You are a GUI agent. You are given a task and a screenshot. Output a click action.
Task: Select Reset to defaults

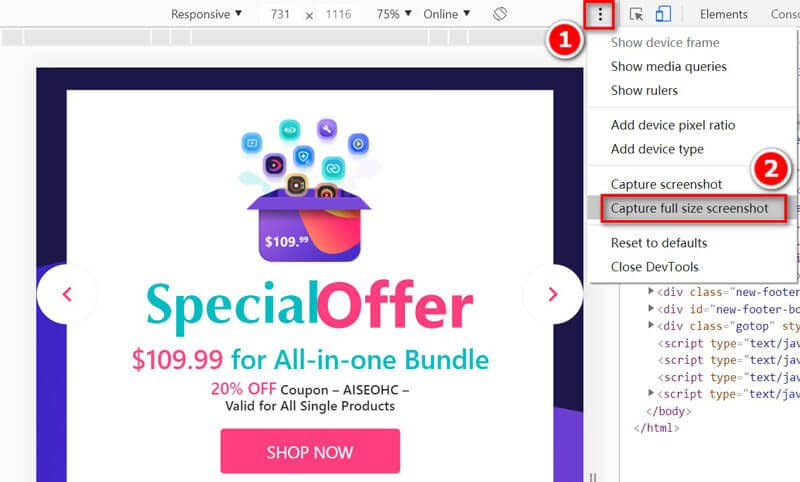659,243
